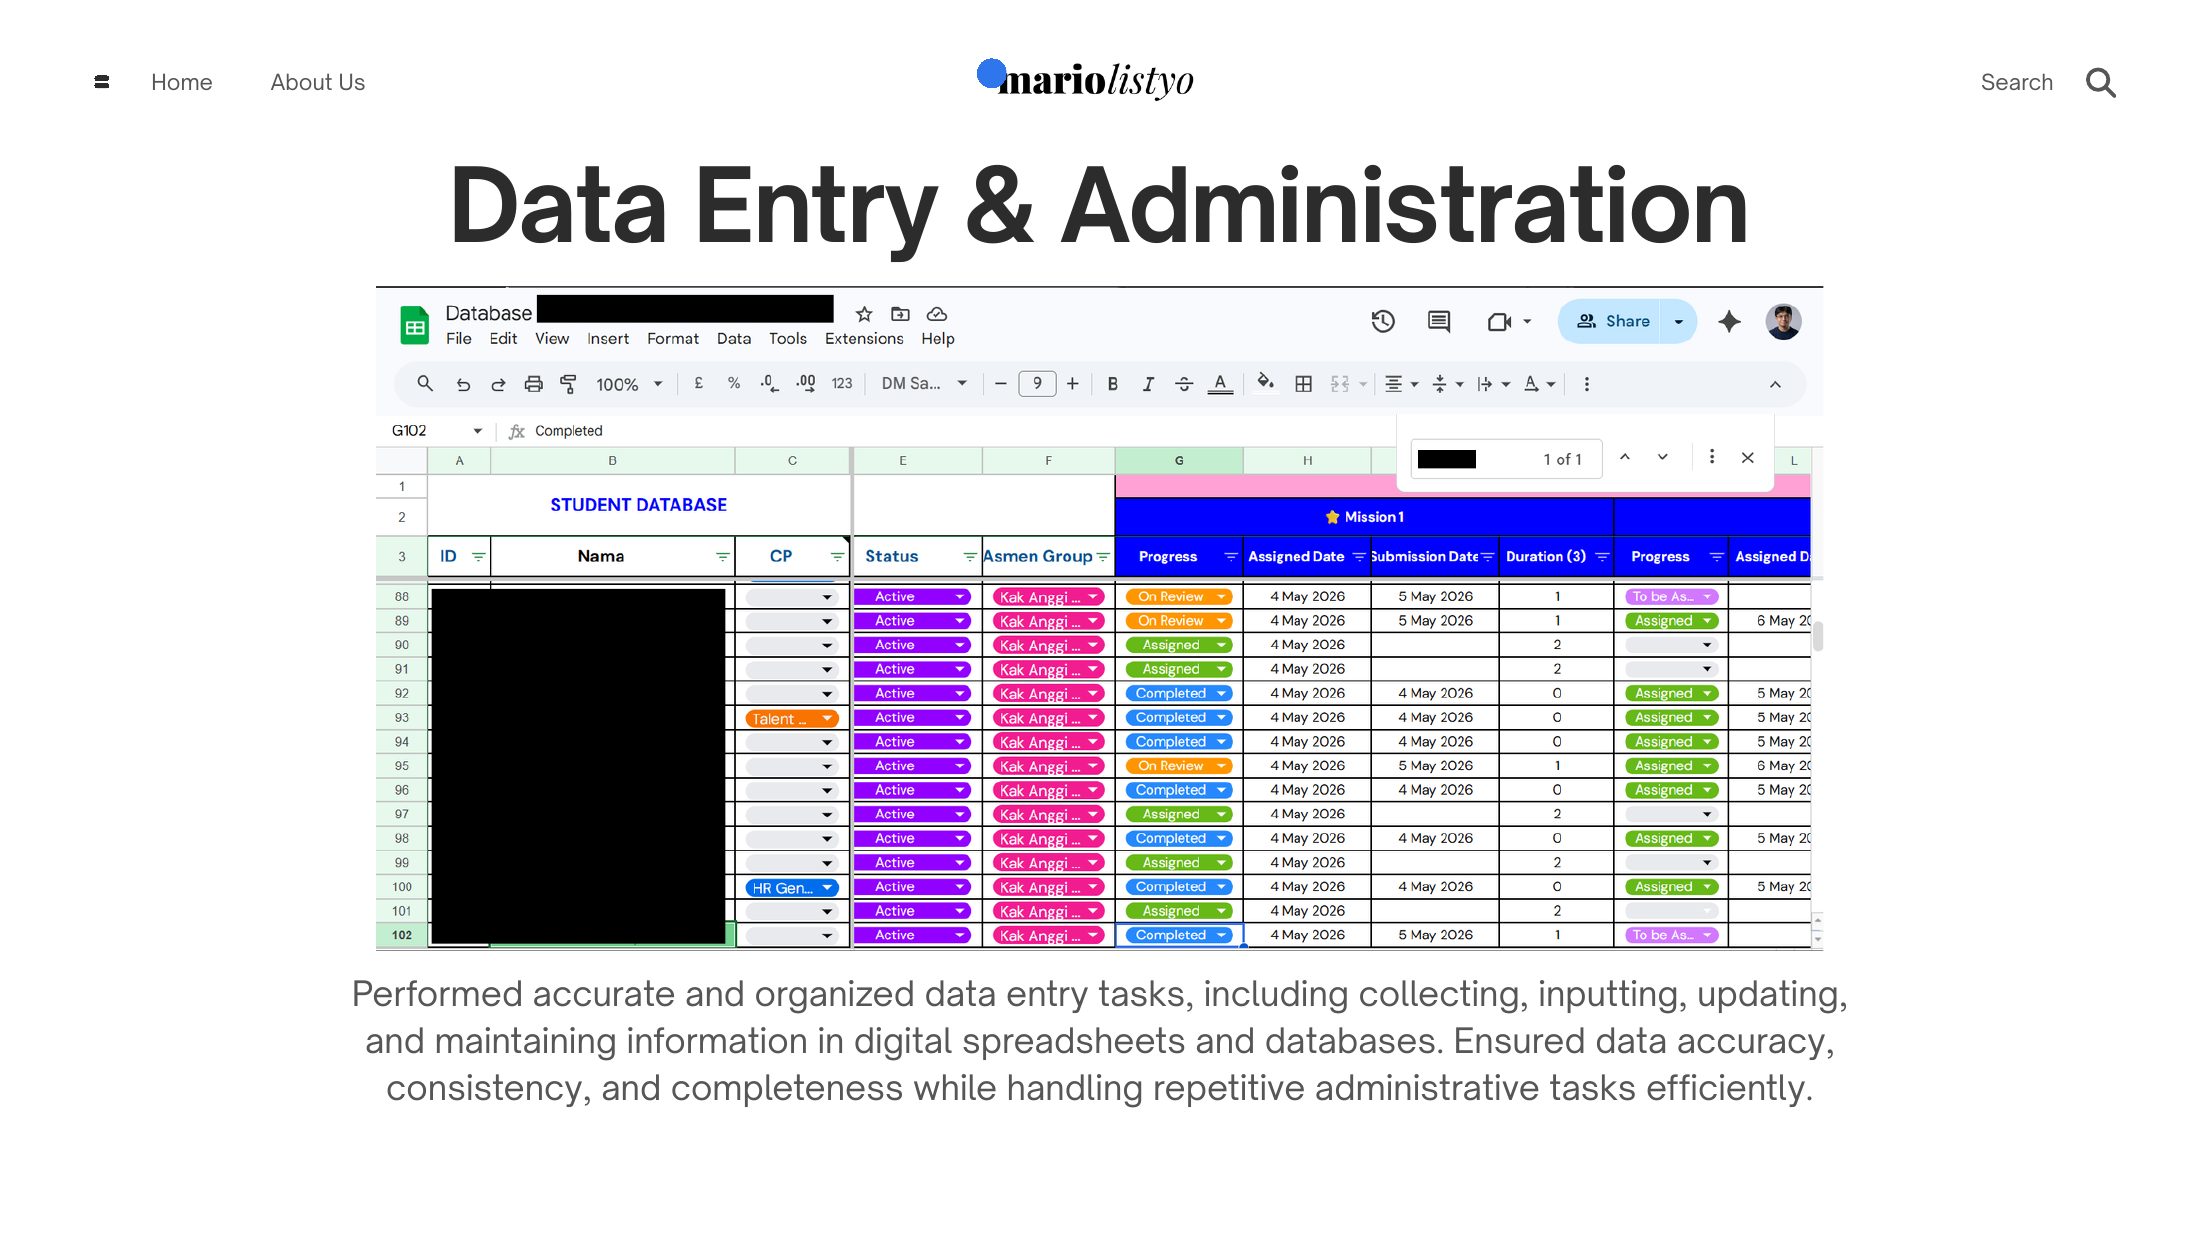The image size is (2200, 1238).
Task: Undo the last action
Action: click(x=463, y=384)
